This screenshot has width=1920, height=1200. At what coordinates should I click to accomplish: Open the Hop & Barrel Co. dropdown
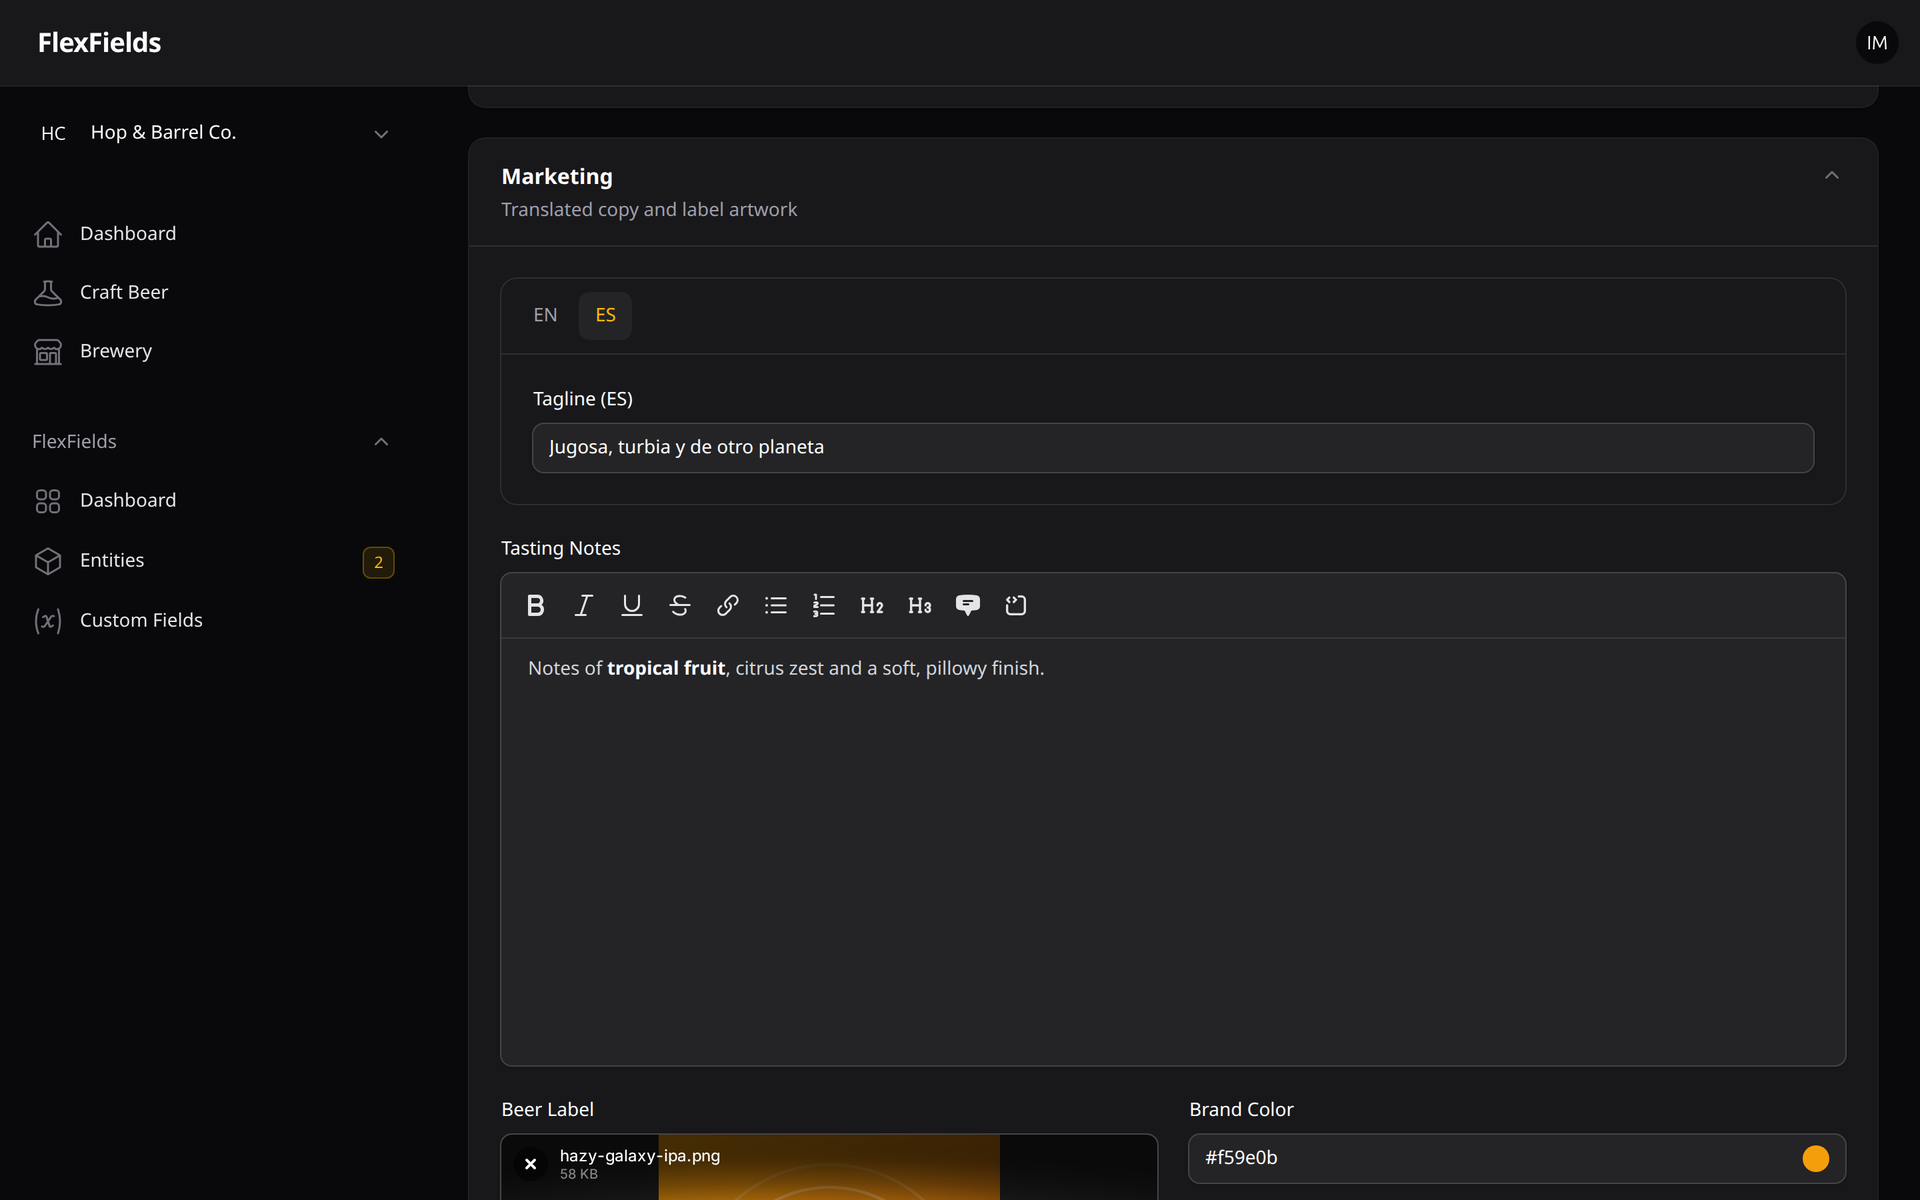(x=213, y=133)
